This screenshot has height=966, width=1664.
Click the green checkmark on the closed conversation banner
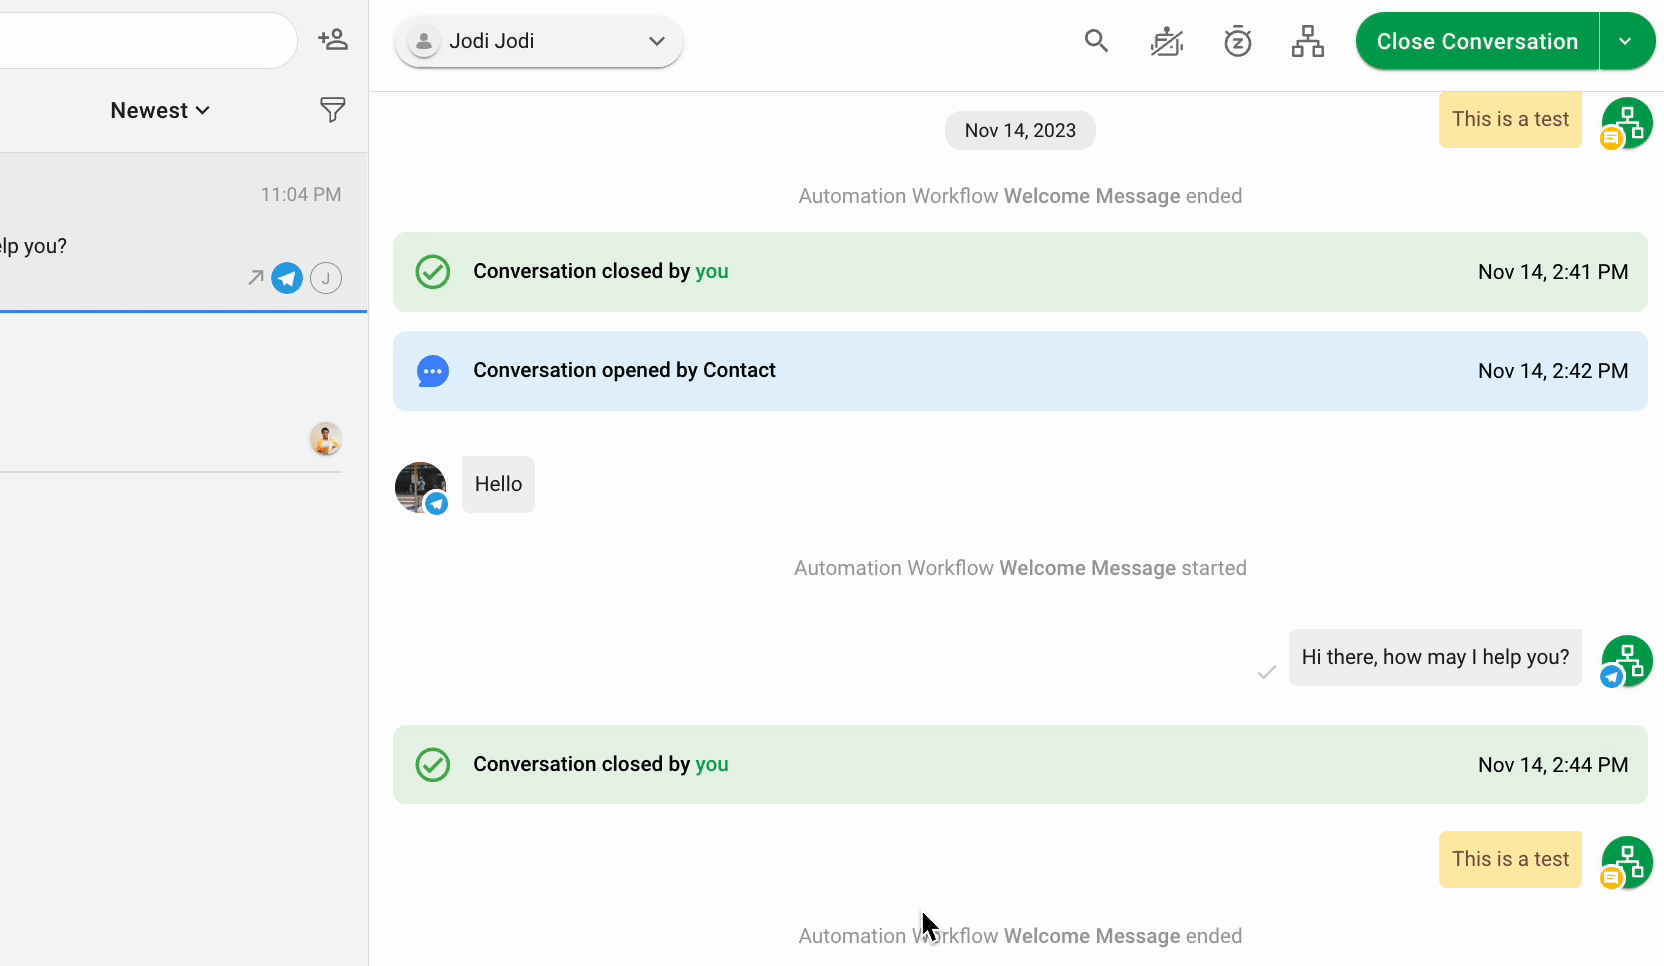click(x=432, y=271)
